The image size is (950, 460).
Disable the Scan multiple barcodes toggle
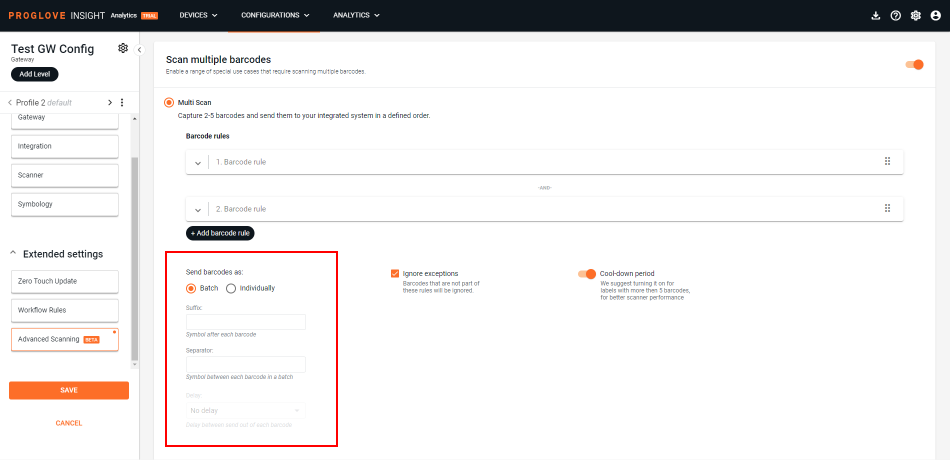914,65
